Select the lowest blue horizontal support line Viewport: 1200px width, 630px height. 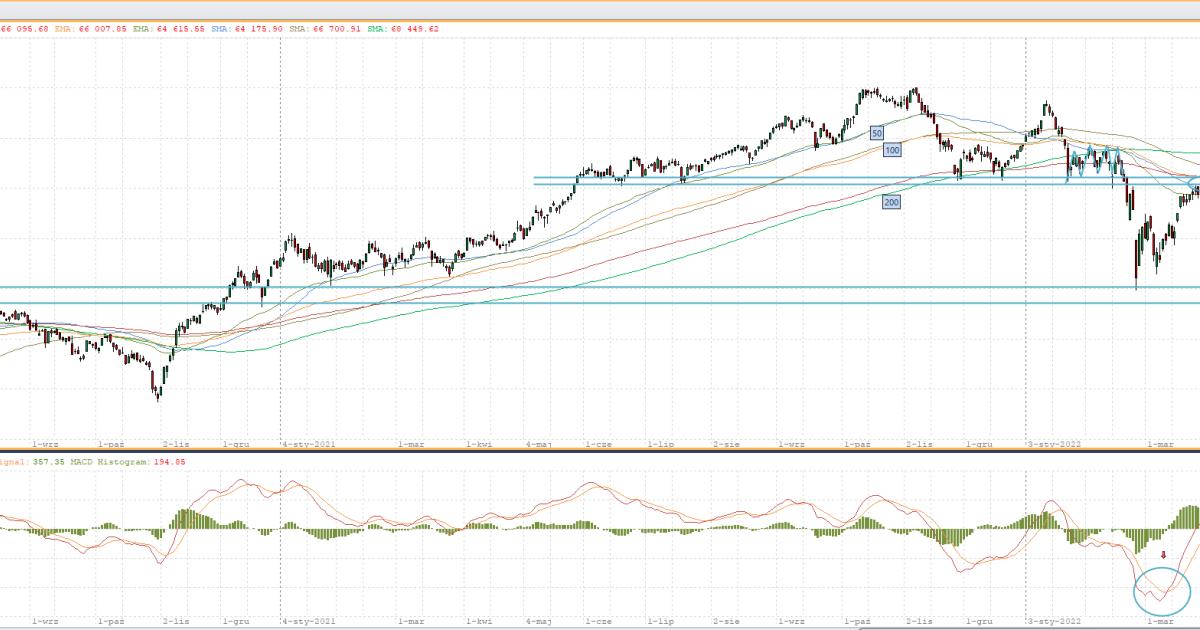tap(600, 303)
